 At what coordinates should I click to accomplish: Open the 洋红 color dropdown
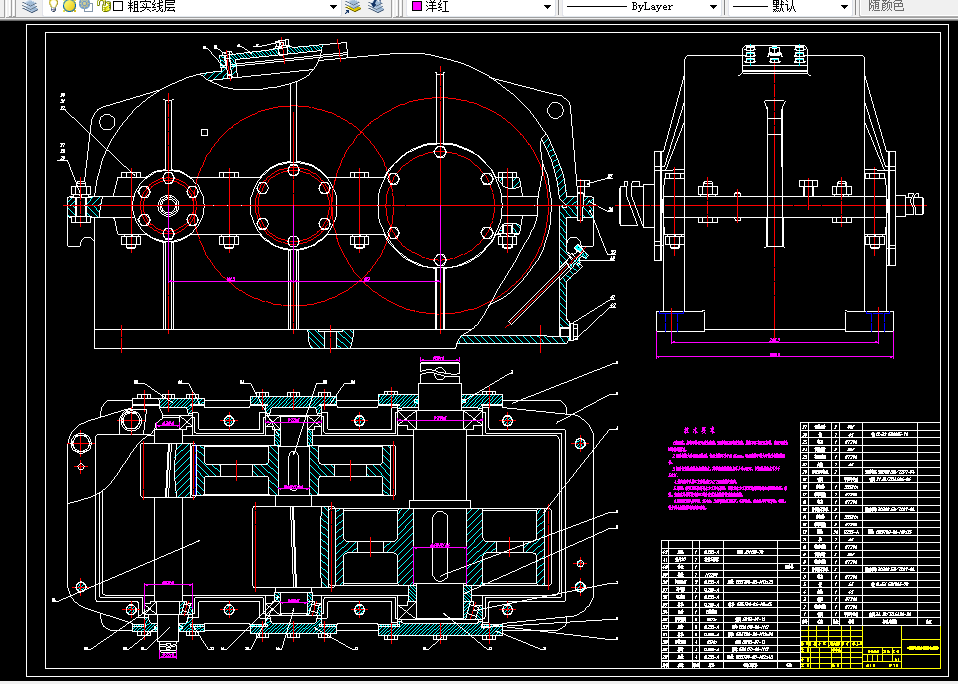coord(547,6)
